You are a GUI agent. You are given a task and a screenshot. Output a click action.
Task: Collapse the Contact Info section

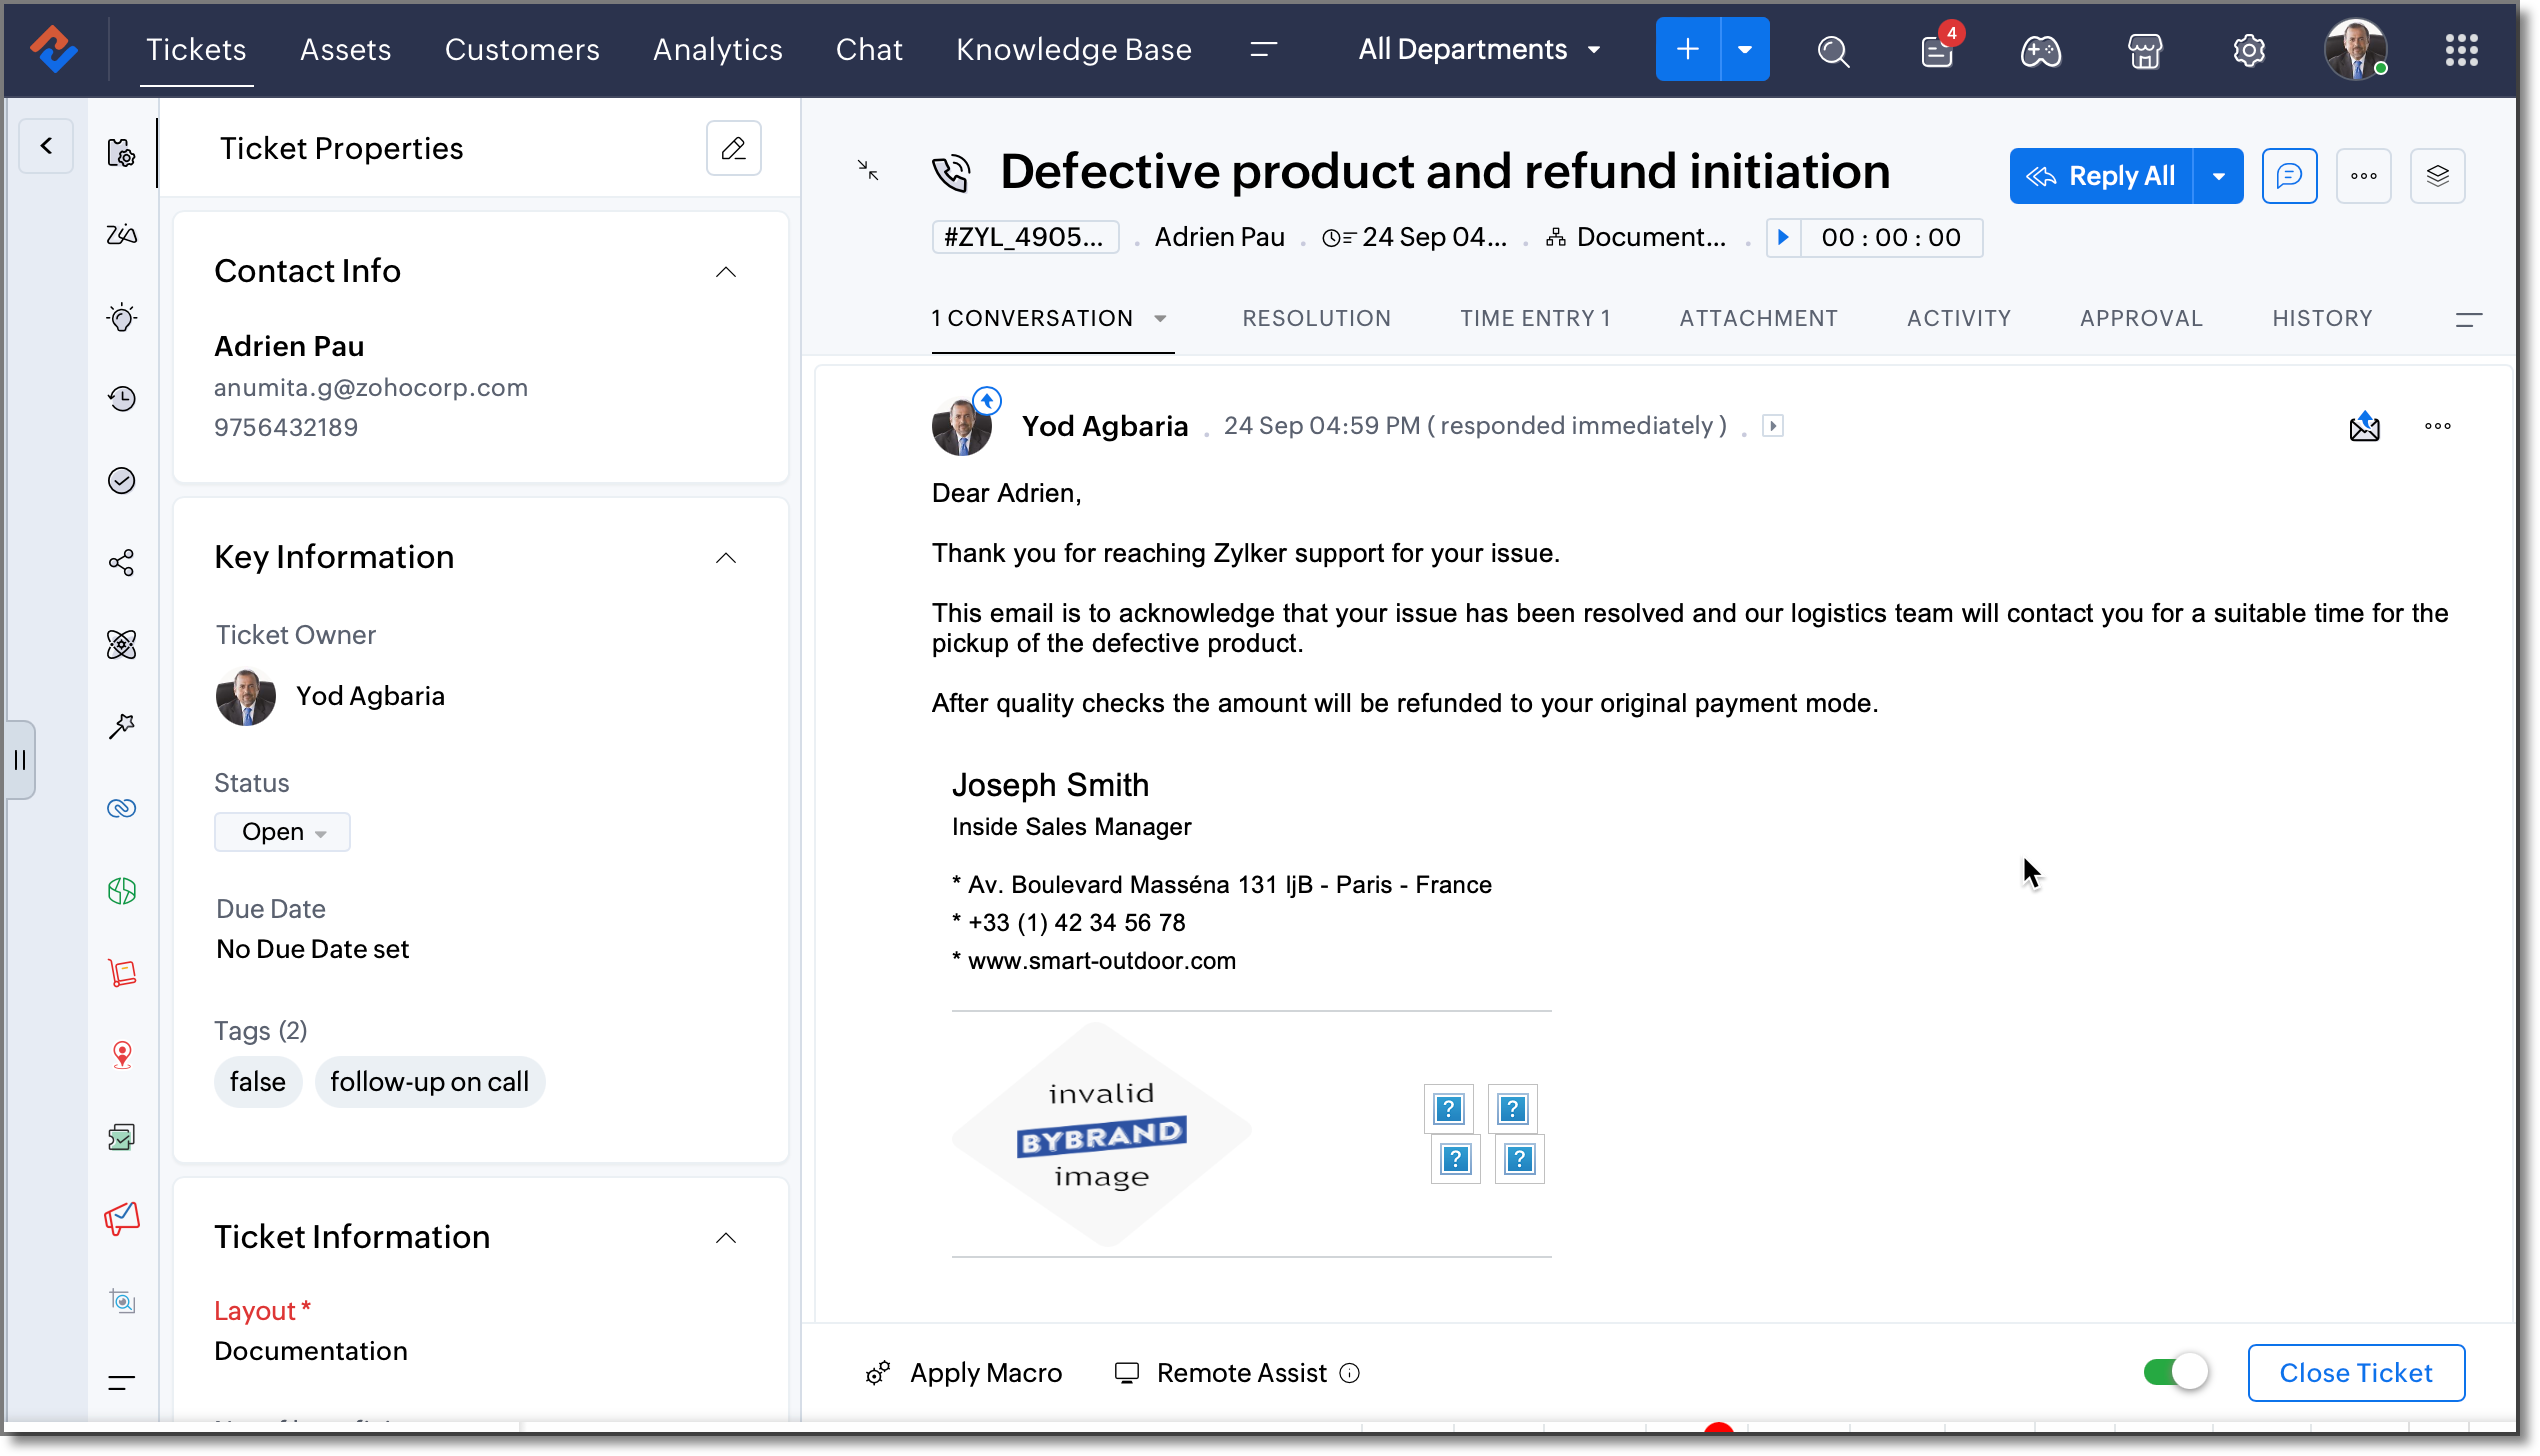(726, 272)
